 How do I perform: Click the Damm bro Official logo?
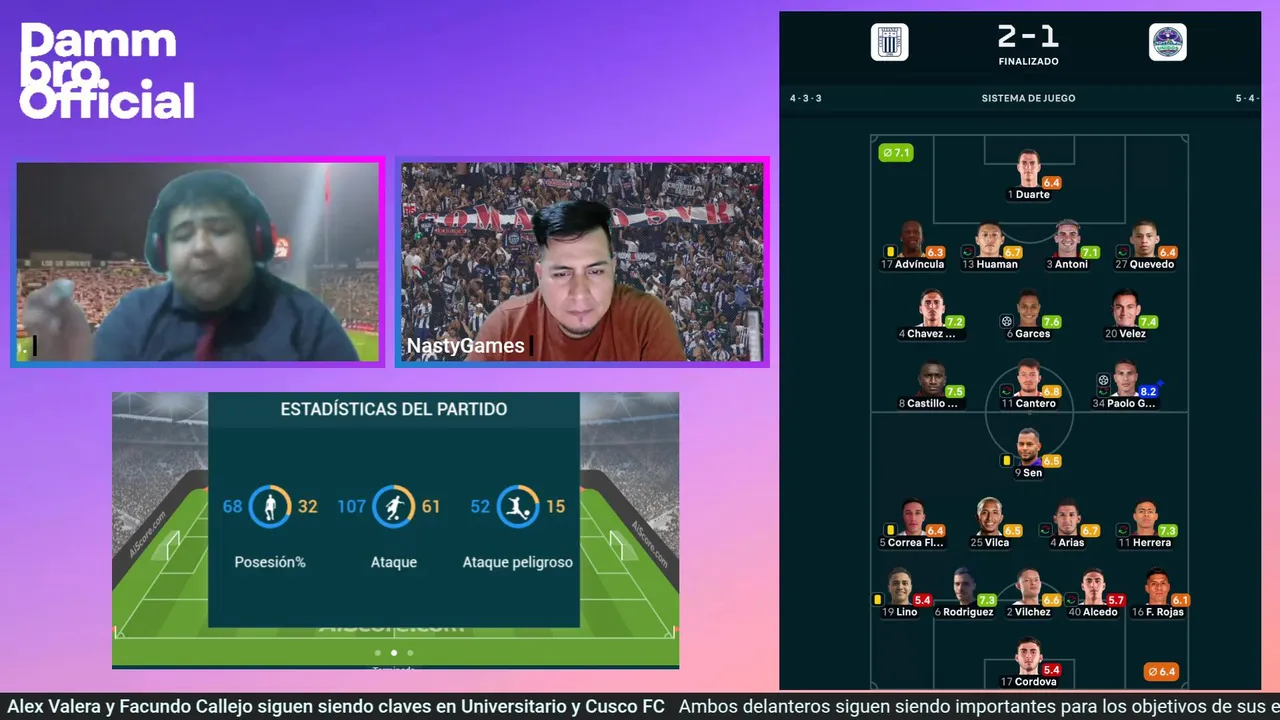point(107,71)
